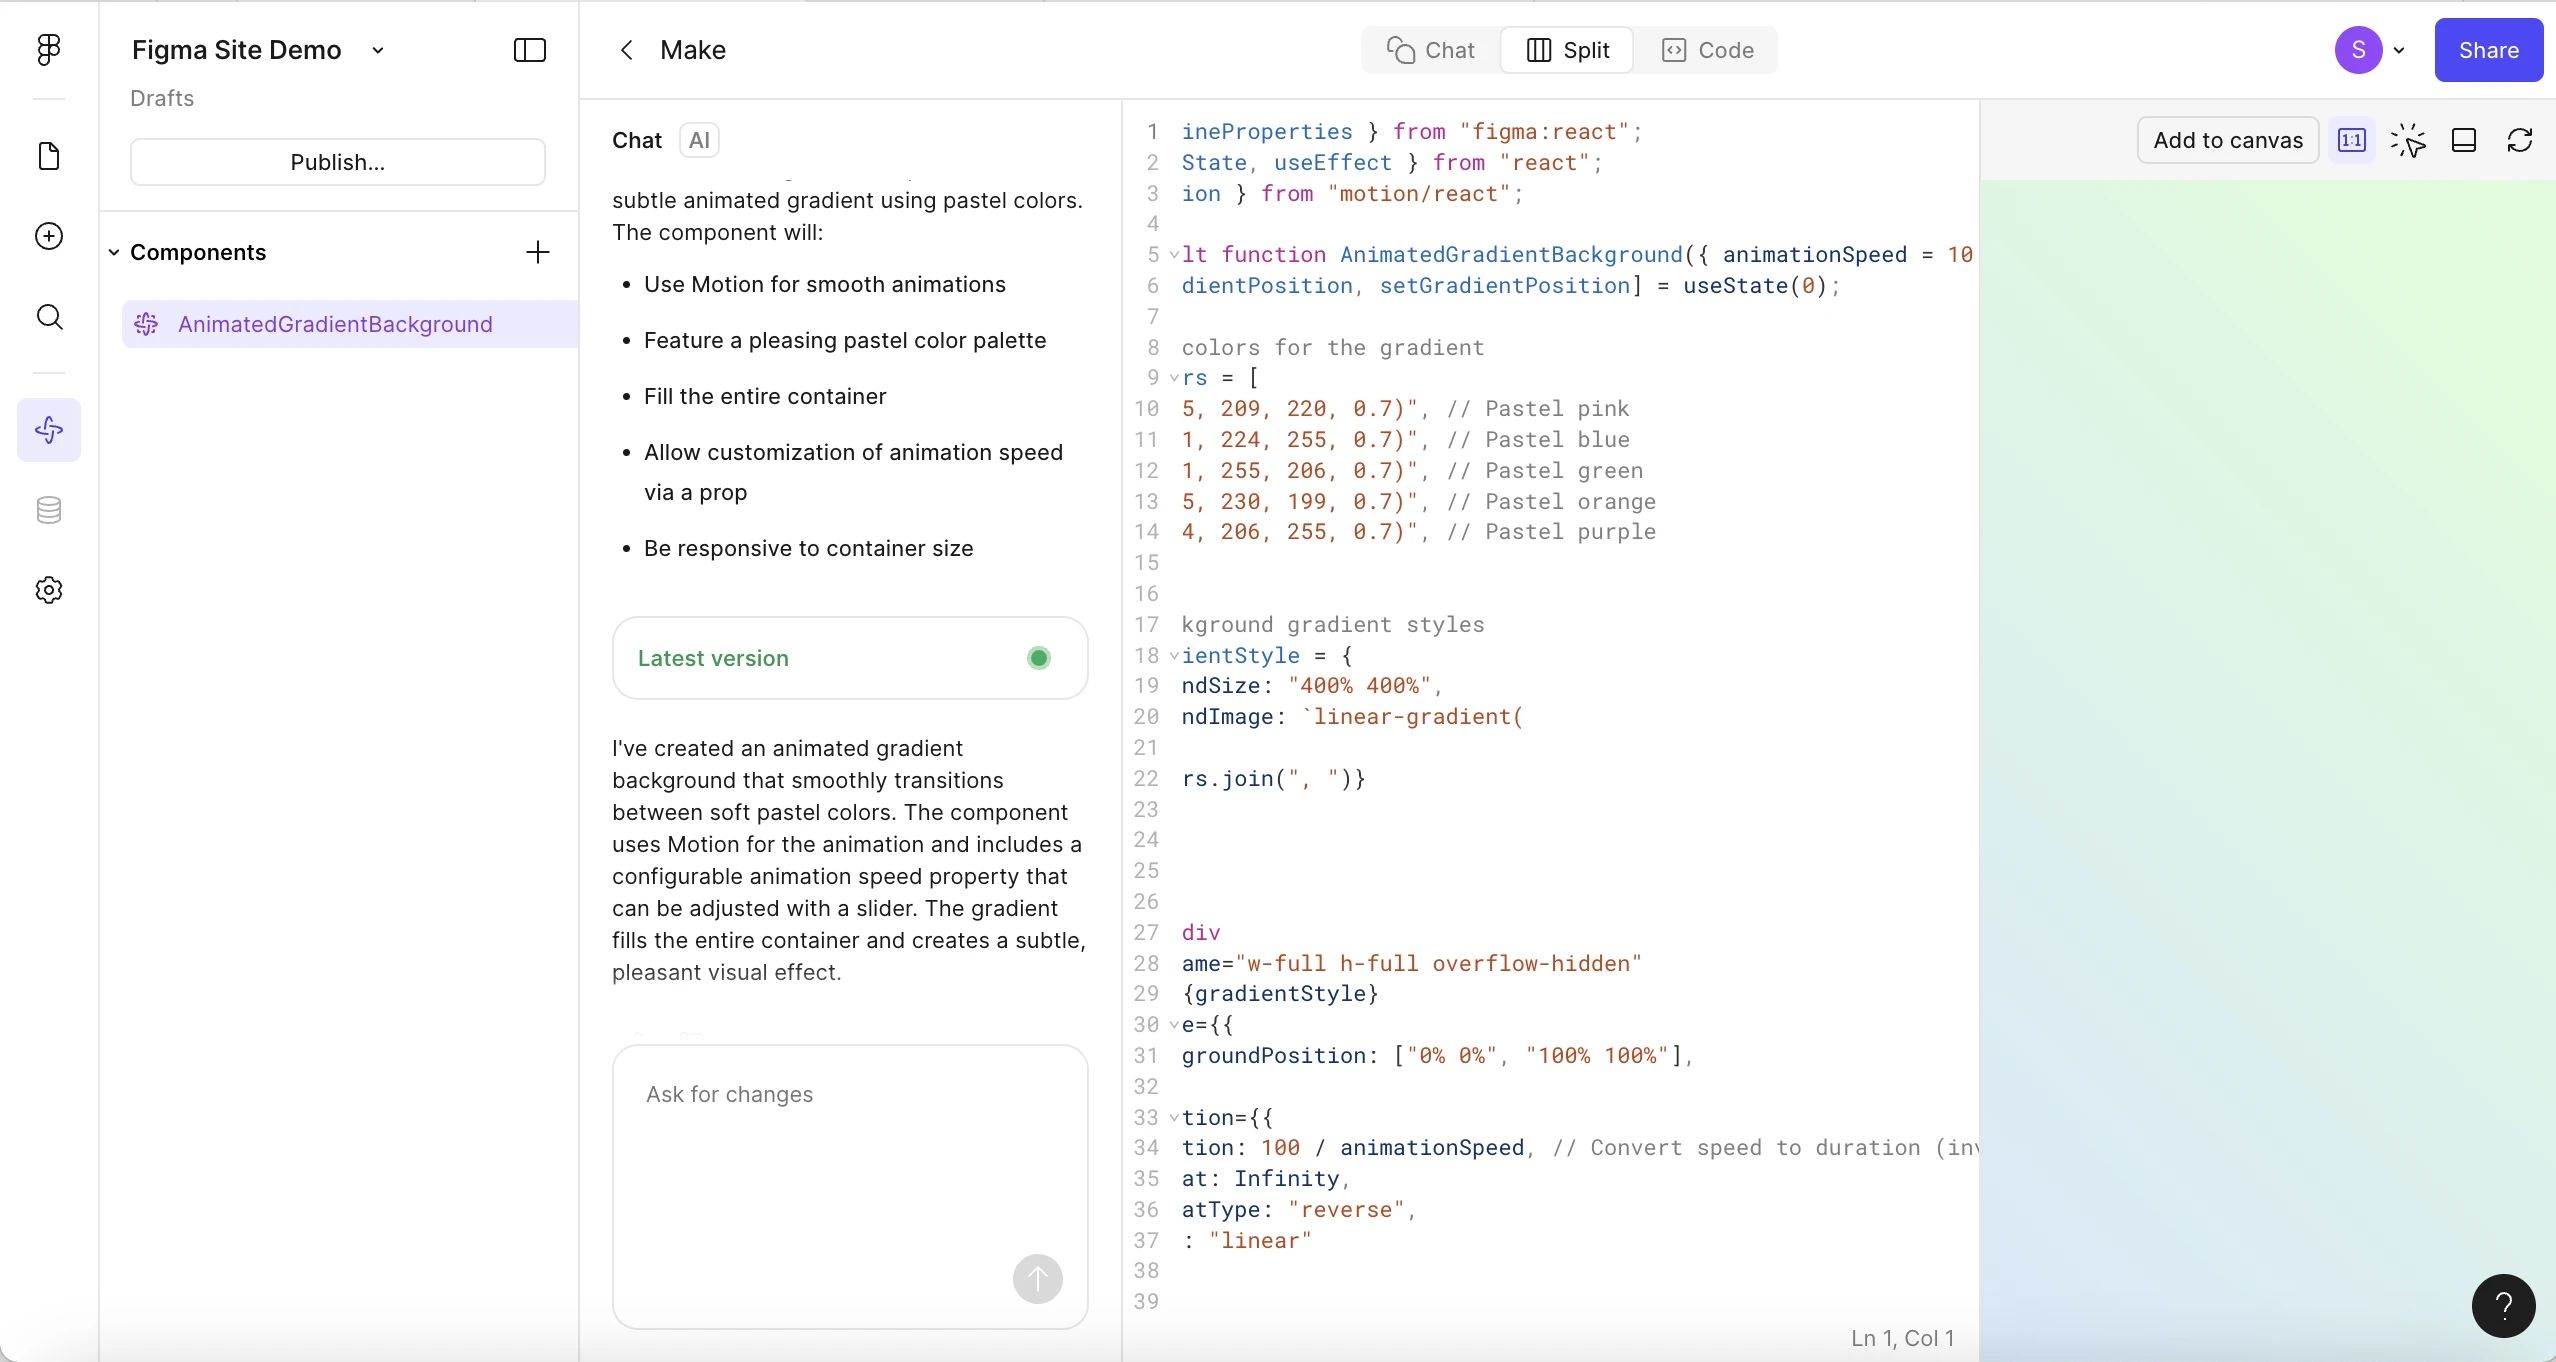Viewport: 2556px width, 1362px height.
Task: Collapse the code fold at line 30
Action: click(x=1173, y=1025)
